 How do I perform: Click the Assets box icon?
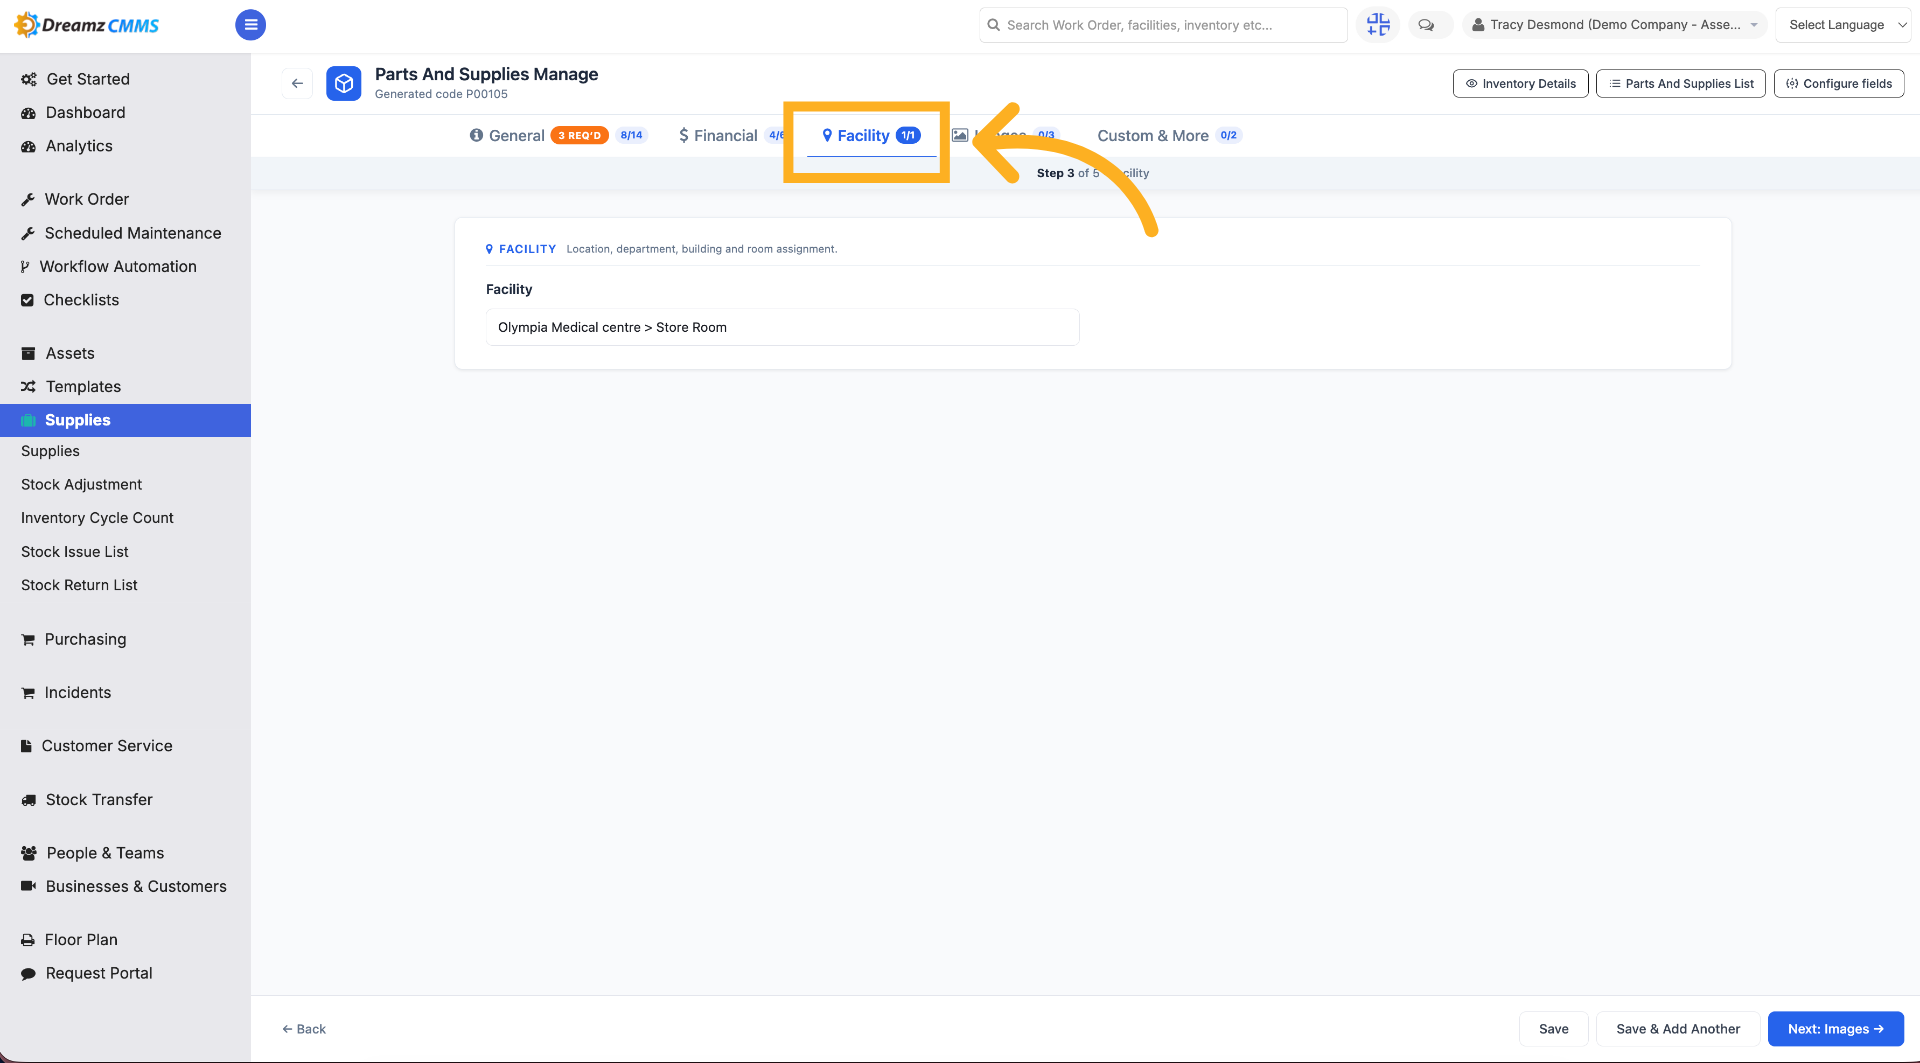29,353
